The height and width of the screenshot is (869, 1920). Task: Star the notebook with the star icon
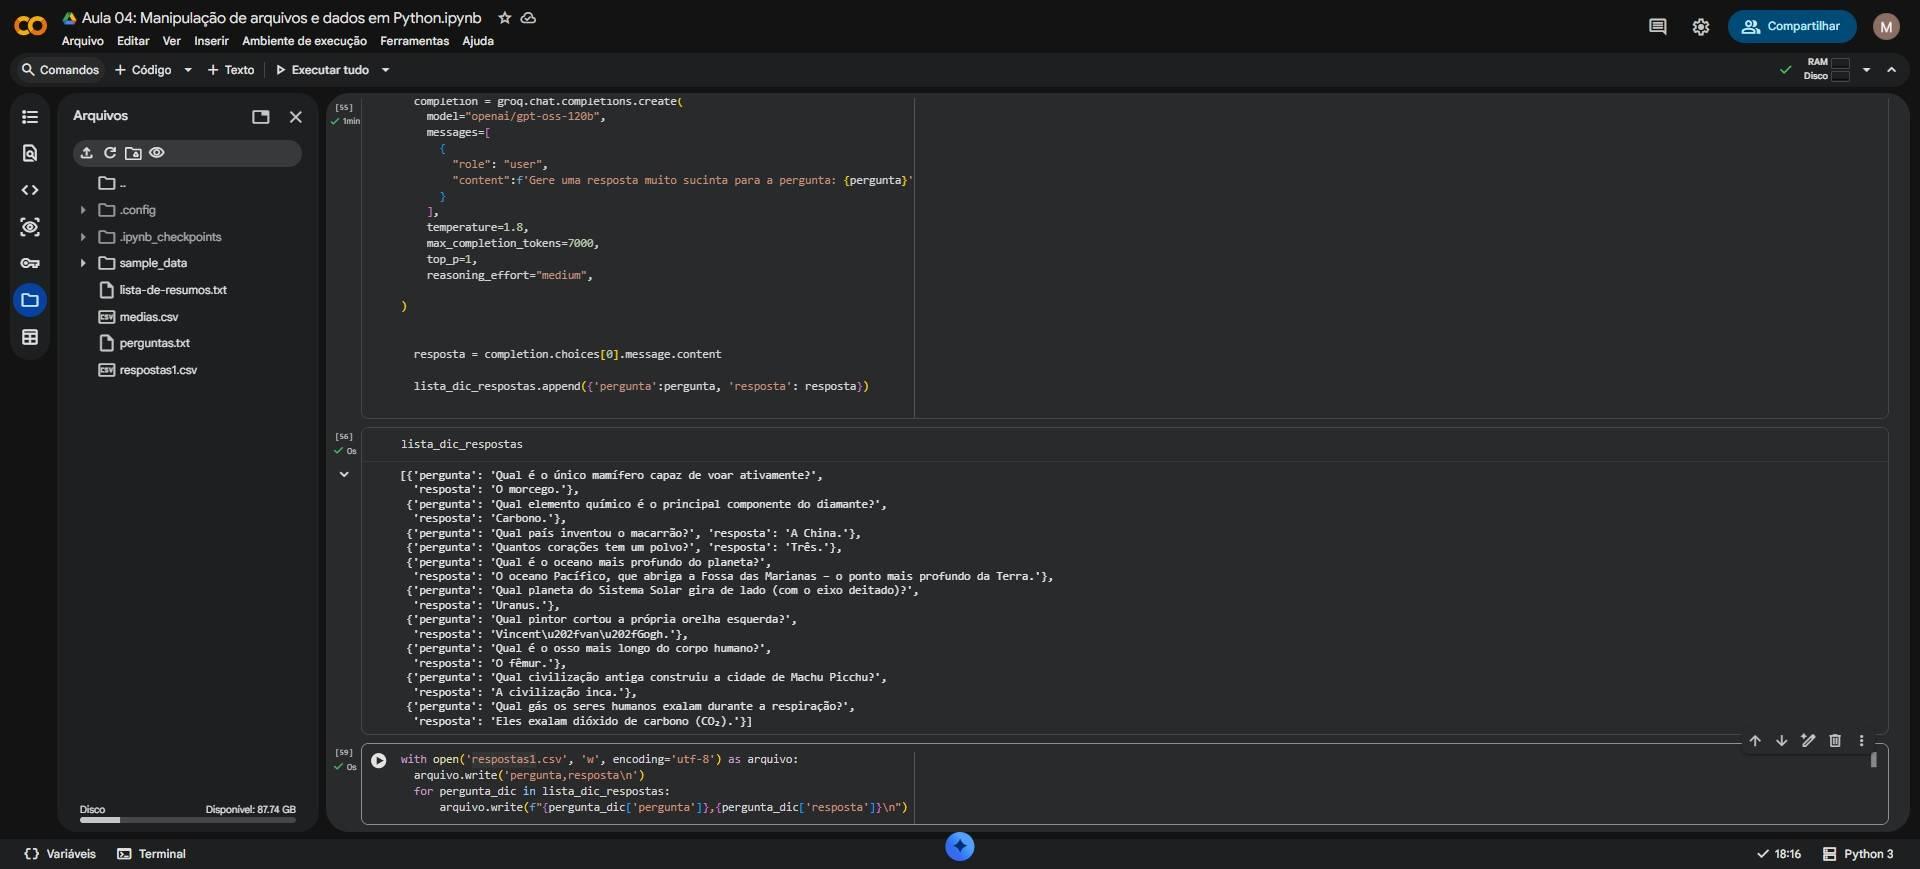coord(505,18)
